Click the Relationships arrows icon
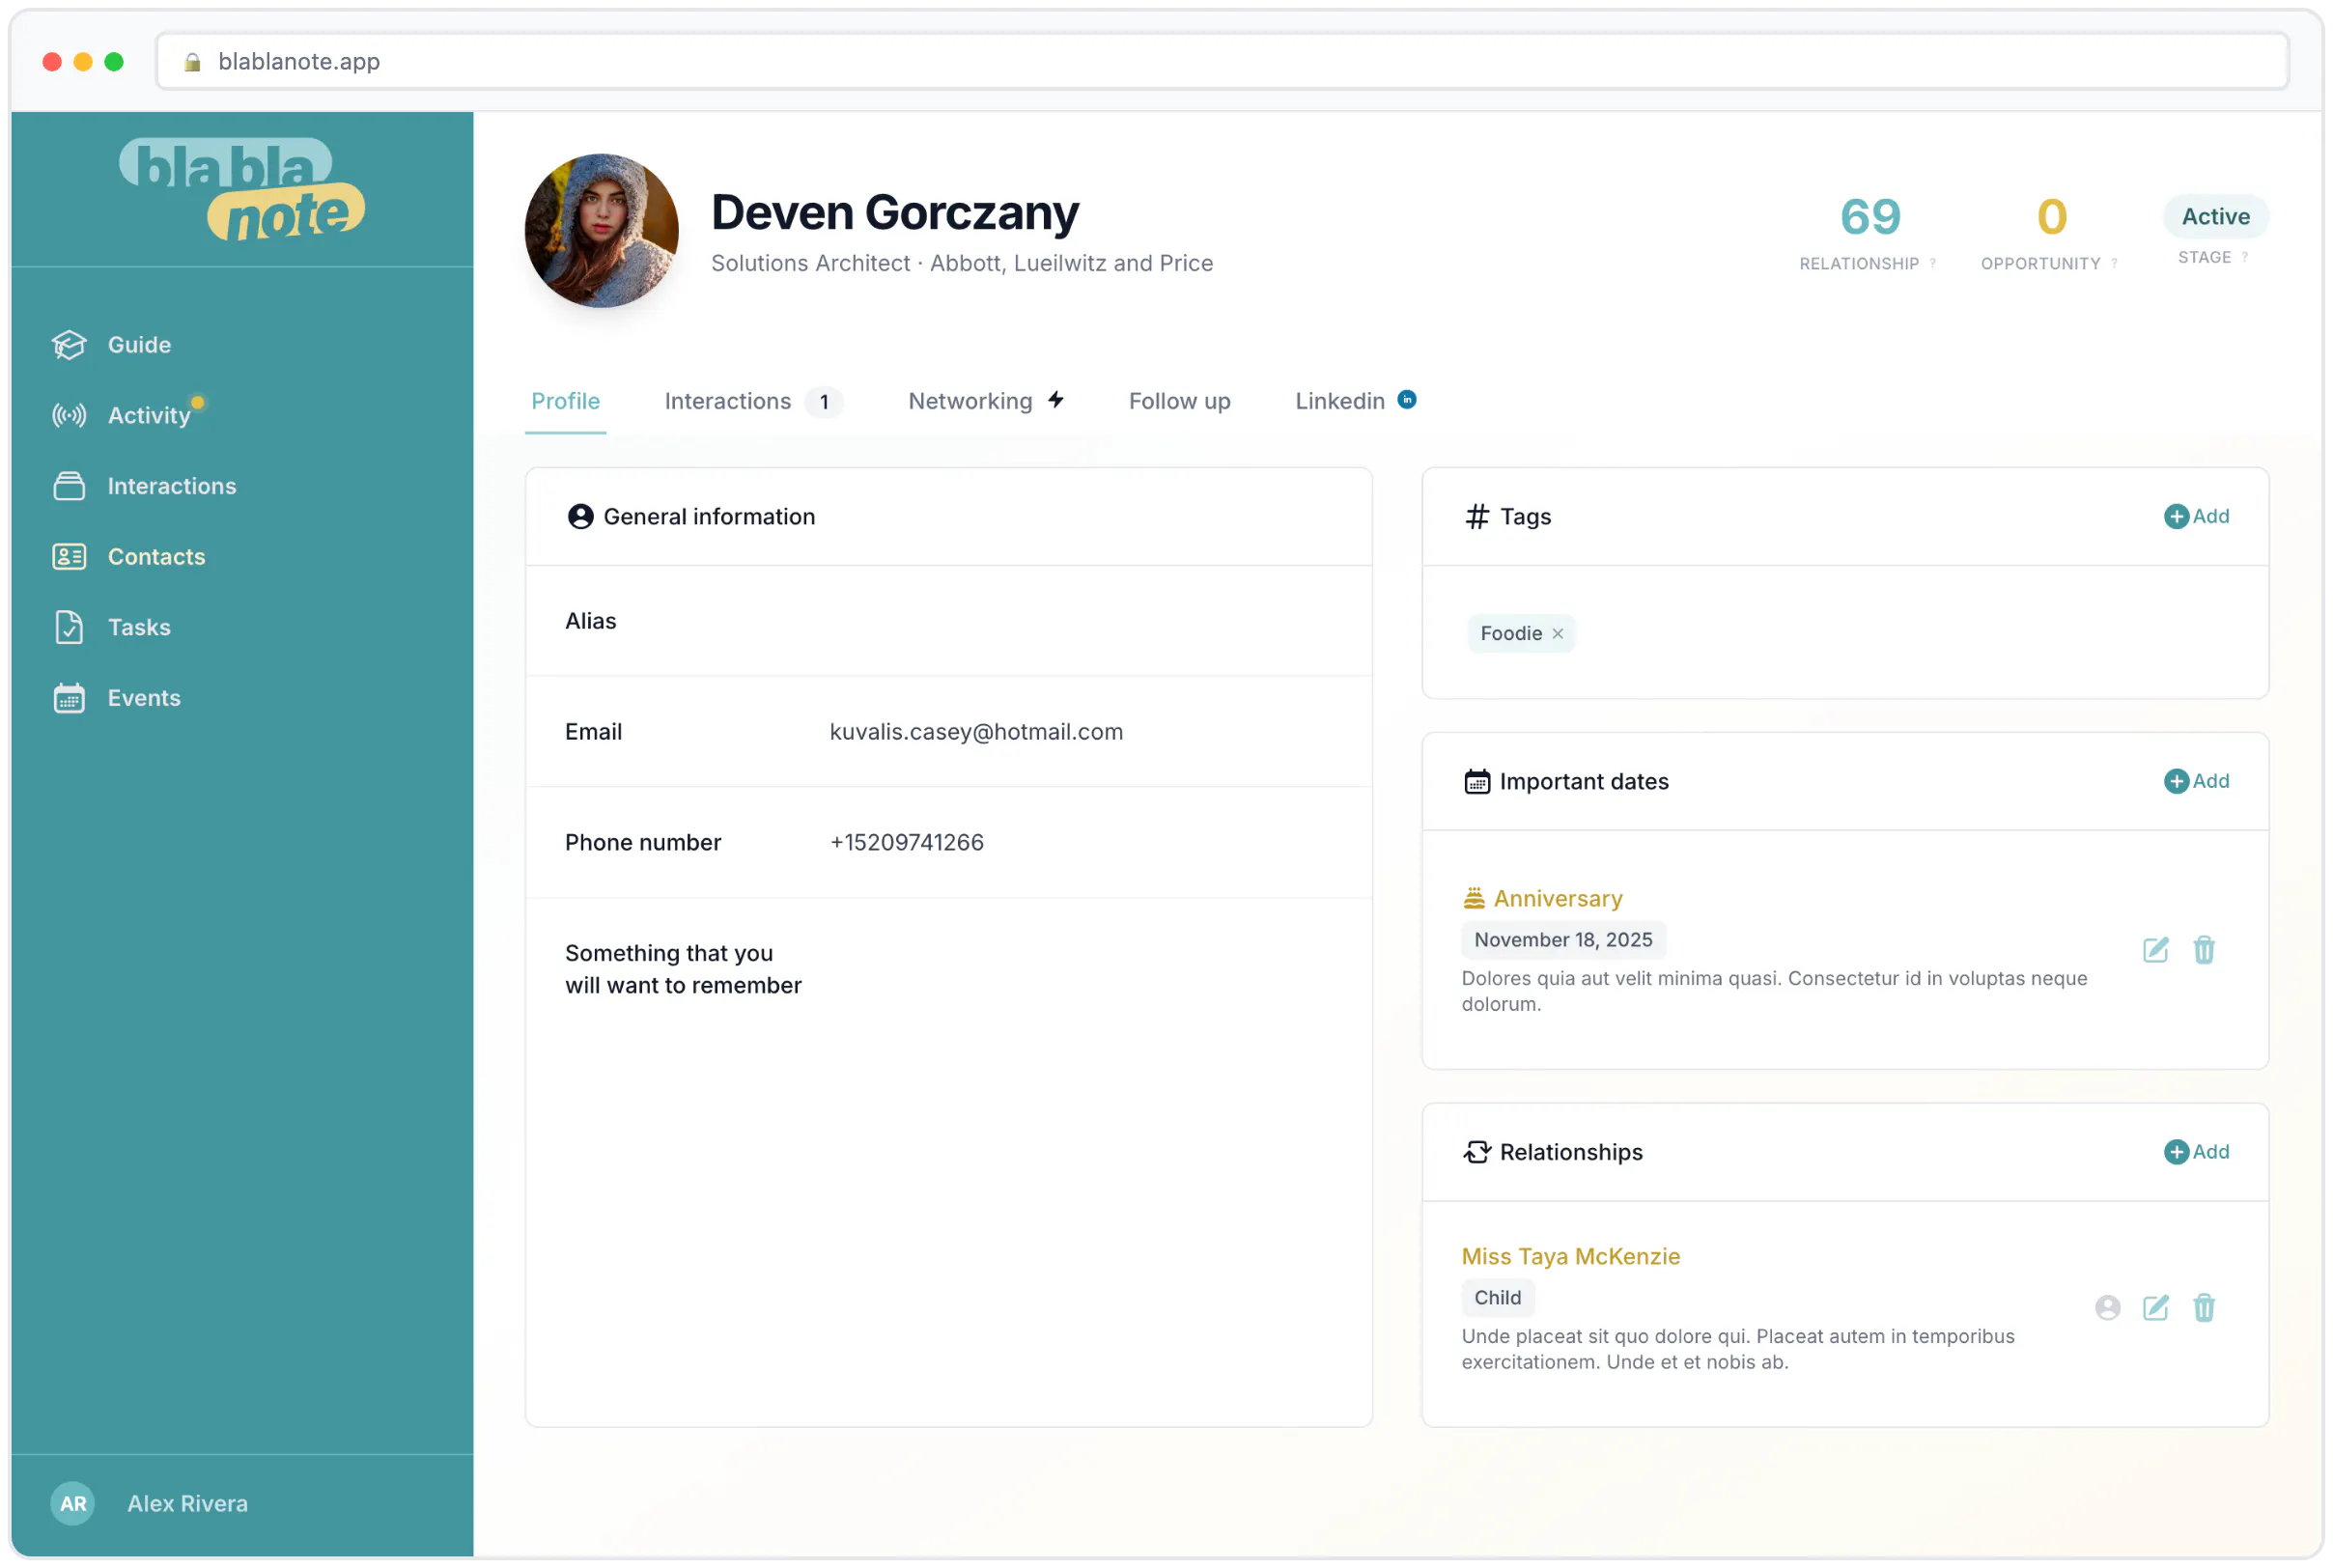2333x1568 pixels. [1477, 1152]
